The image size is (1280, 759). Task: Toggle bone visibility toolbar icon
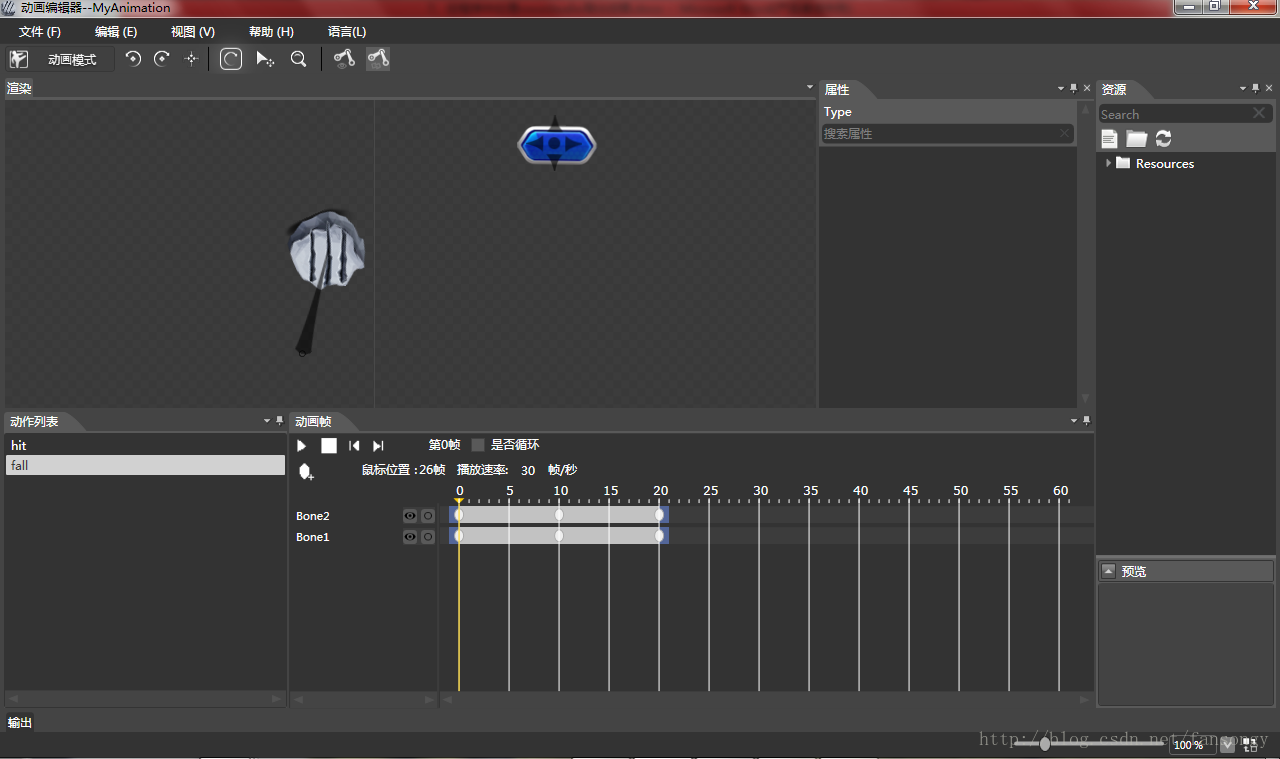click(x=344, y=59)
